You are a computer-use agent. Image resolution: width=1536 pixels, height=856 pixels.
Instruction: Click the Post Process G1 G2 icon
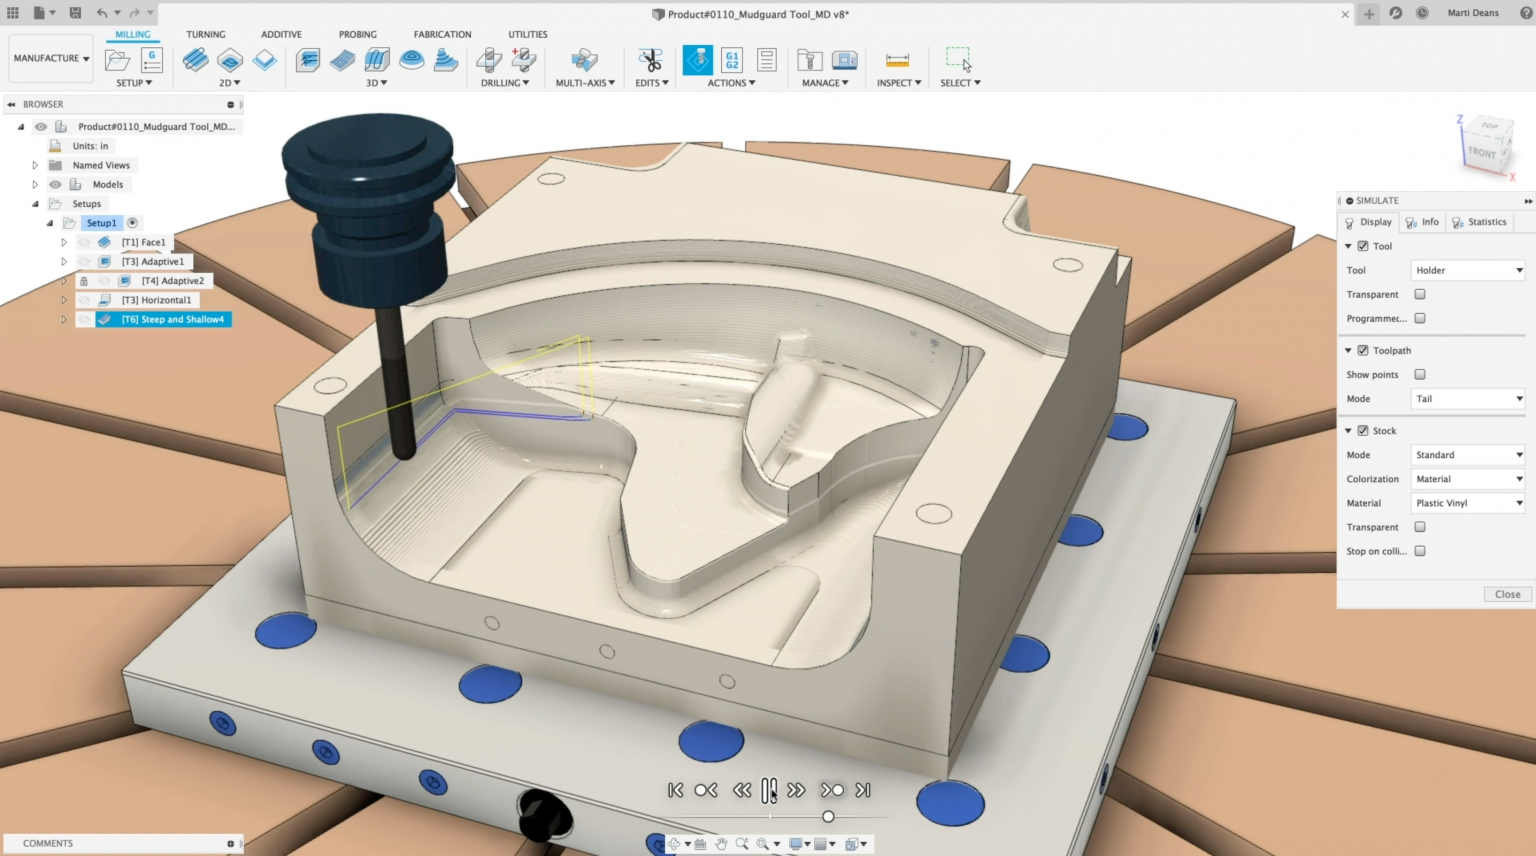[730, 59]
